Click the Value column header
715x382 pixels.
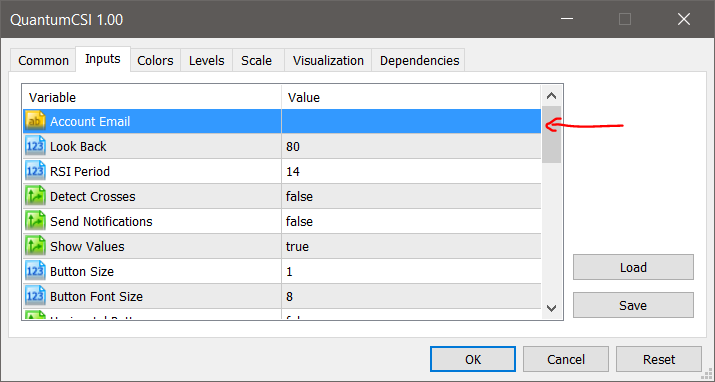click(x=411, y=97)
